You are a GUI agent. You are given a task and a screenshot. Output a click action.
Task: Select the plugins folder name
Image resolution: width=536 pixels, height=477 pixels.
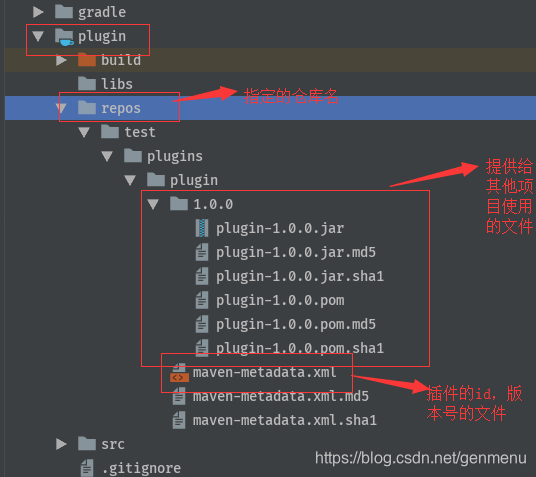(x=175, y=157)
